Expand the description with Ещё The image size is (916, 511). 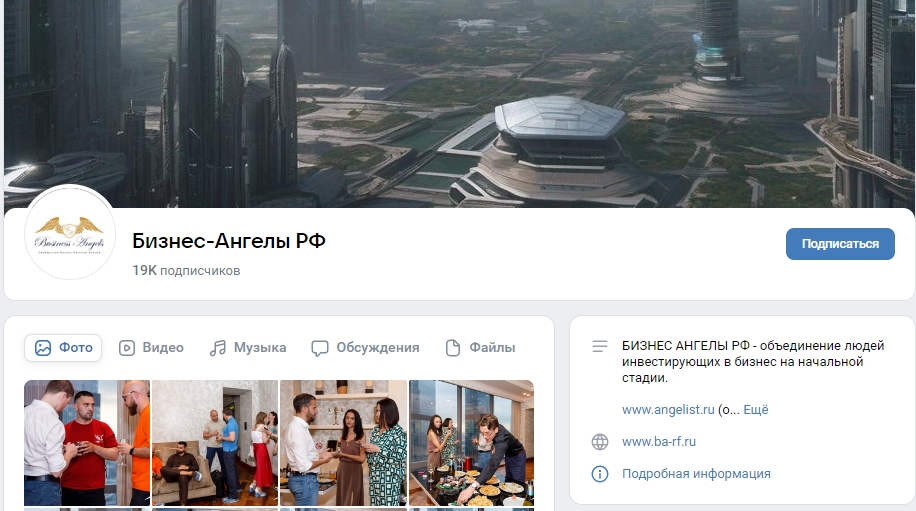tap(755, 409)
